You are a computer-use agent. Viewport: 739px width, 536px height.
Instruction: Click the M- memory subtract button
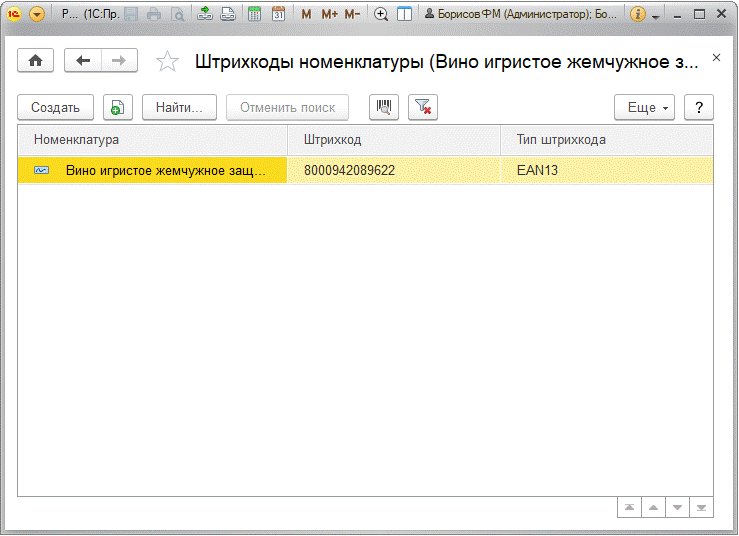click(352, 14)
